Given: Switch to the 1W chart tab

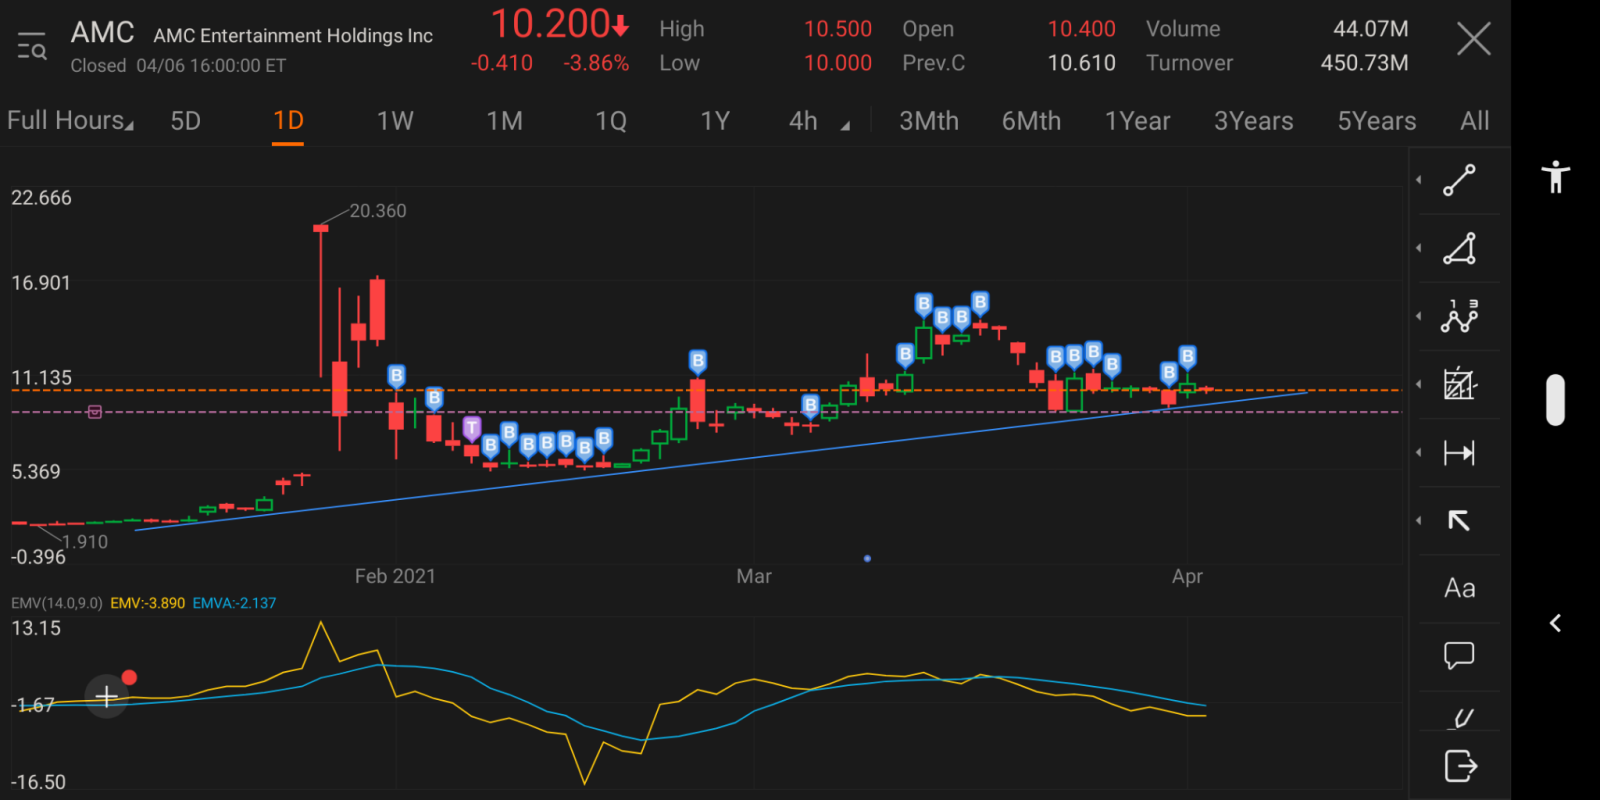Looking at the screenshot, I should (x=395, y=121).
